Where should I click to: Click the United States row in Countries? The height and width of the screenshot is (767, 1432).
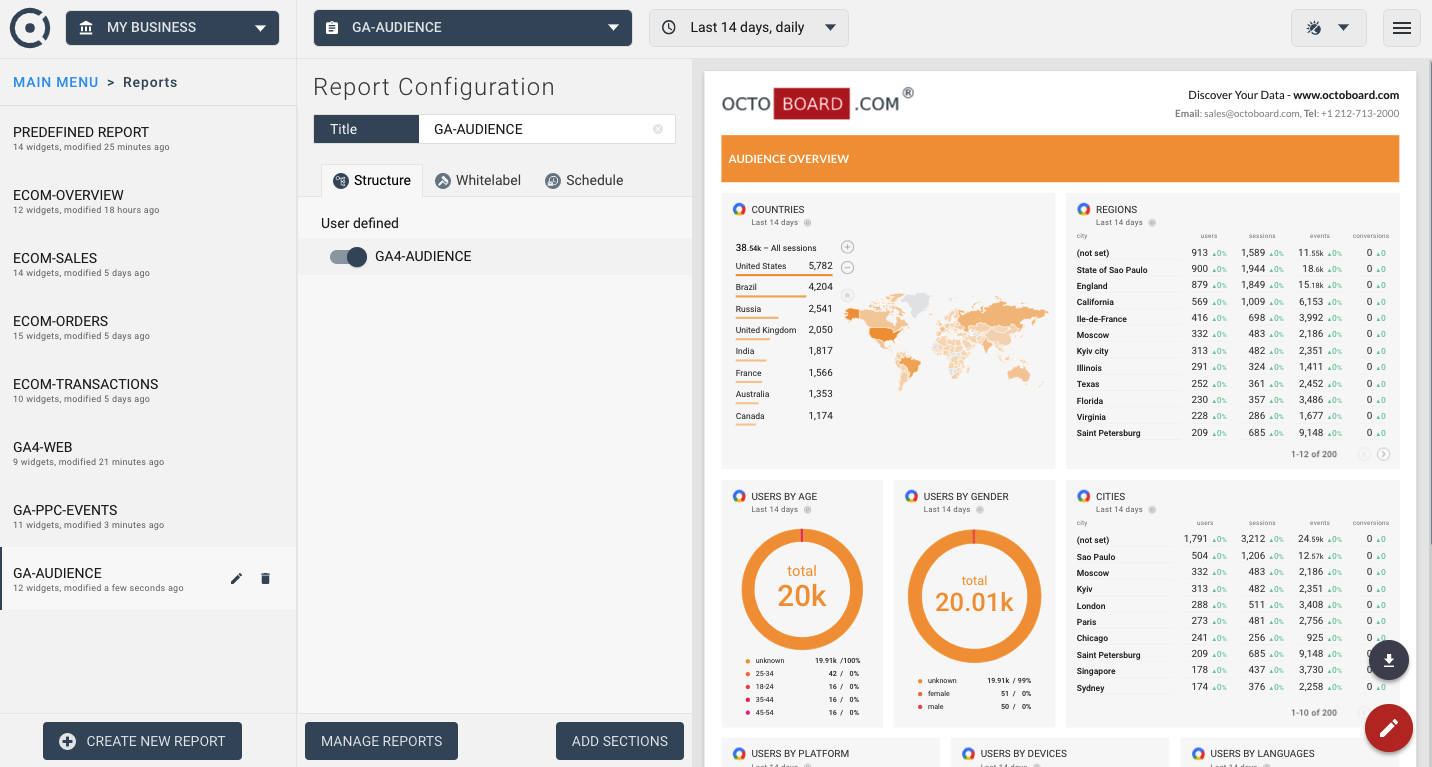tap(784, 266)
